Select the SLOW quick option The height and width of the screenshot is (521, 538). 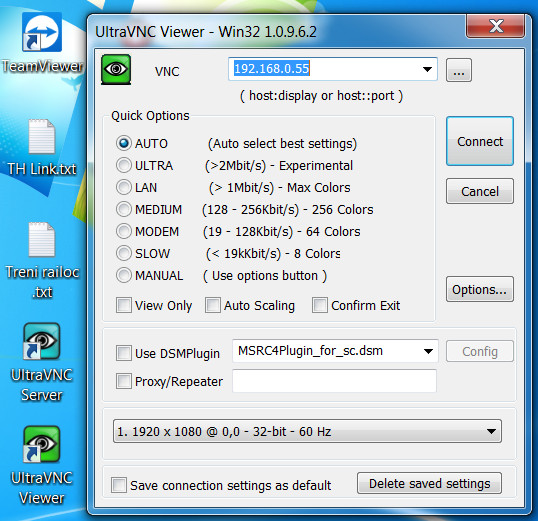pyautogui.click(x=124, y=253)
